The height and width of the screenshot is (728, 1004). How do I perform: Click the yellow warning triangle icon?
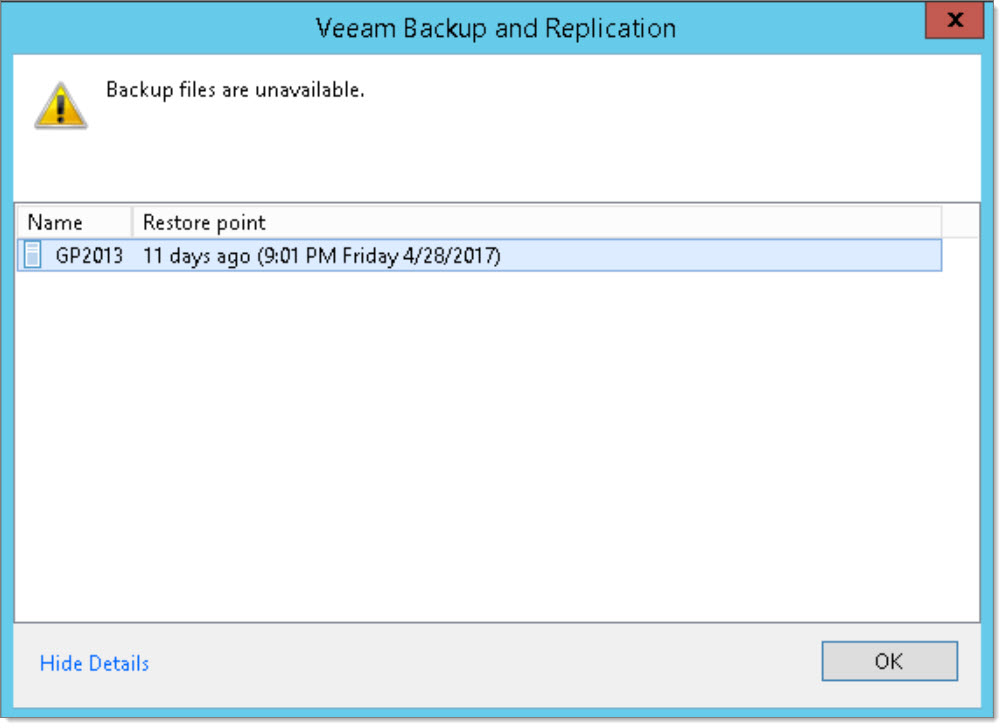click(x=61, y=105)
